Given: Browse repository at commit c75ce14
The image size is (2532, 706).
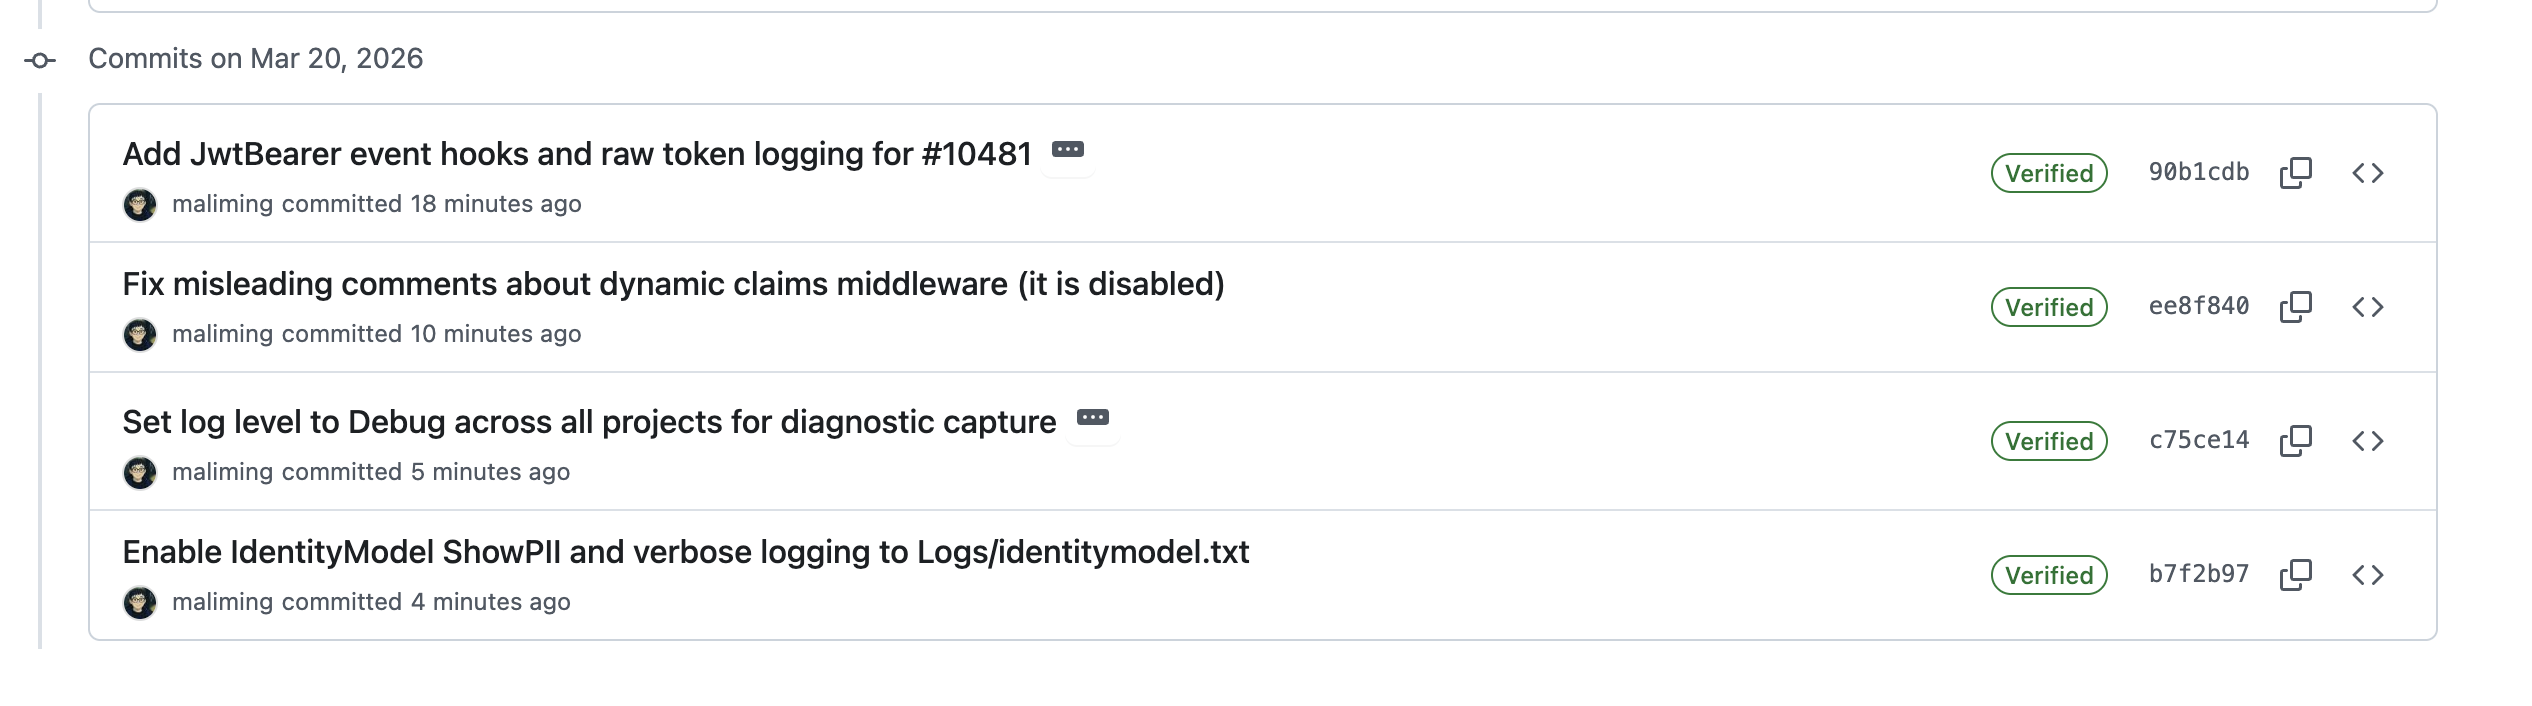Looking at the screenshot, I should pyautogui.click(x=2367, y=441).
